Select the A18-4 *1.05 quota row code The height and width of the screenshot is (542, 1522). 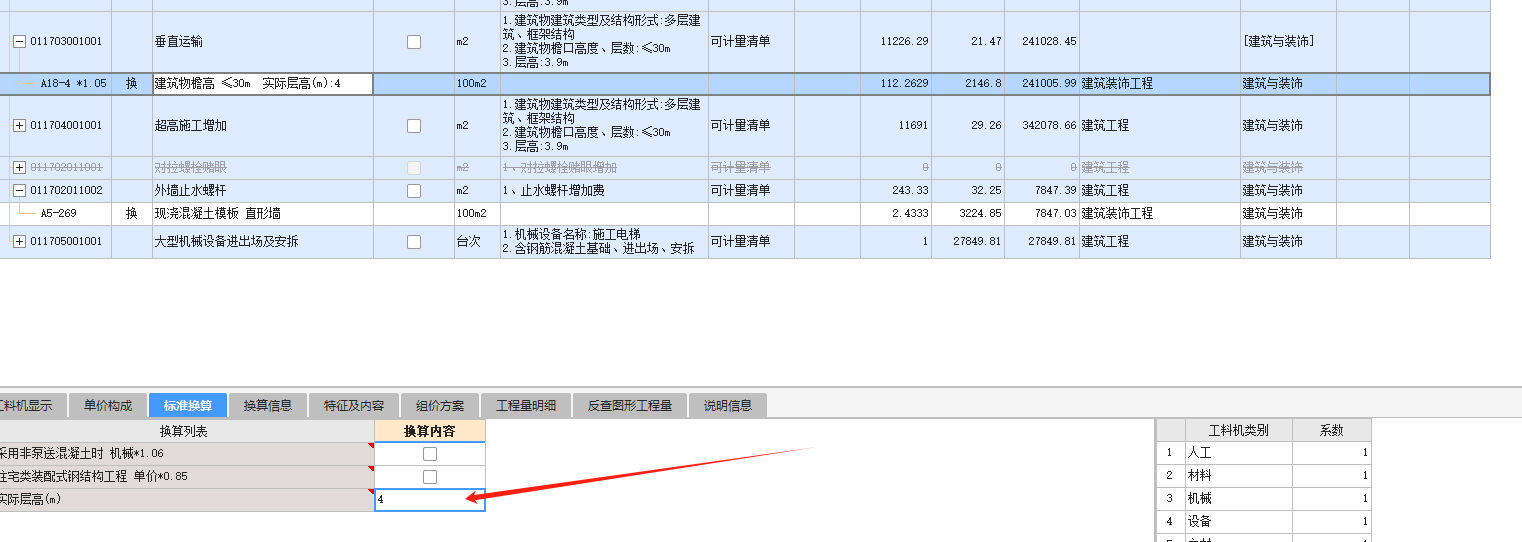72,84
